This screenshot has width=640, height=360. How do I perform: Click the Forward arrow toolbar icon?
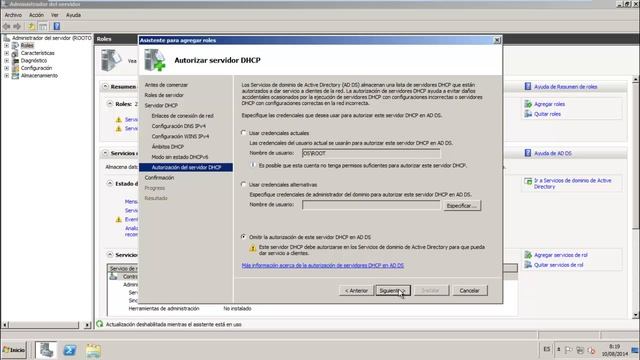(x=17, y=27)
